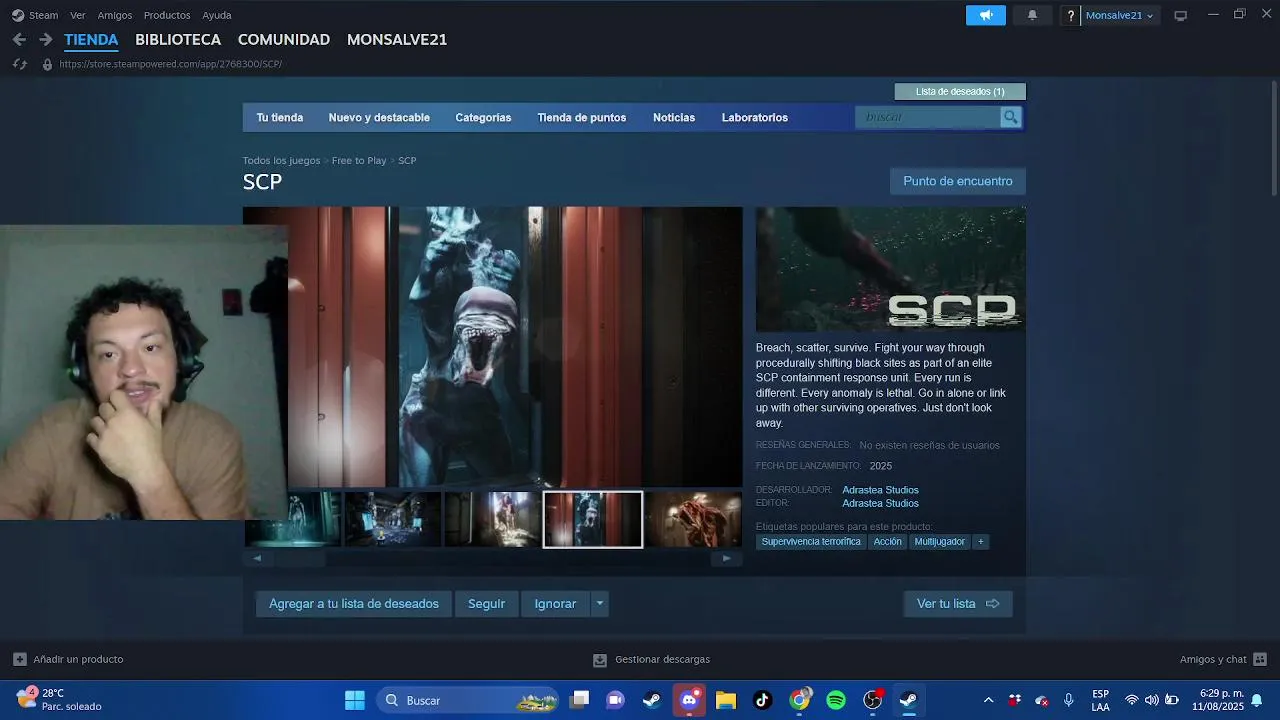Click the Windows notification bell by clock
This screenshot has width=1280, height=720.
1257,700
